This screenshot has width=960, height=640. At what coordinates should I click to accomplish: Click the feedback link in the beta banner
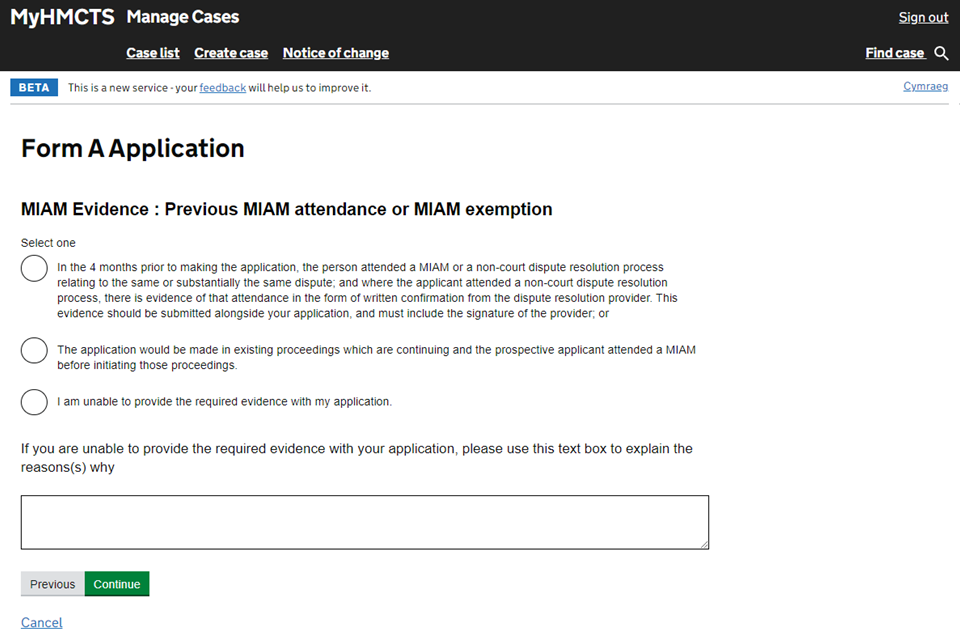222,88
